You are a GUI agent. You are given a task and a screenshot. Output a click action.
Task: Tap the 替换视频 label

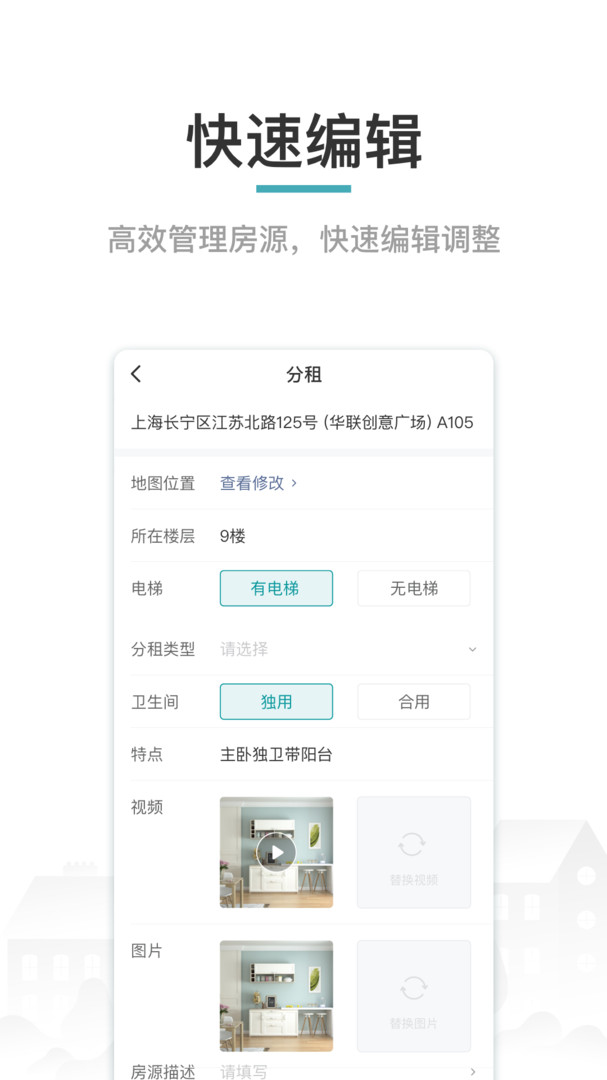pos(413,880)
